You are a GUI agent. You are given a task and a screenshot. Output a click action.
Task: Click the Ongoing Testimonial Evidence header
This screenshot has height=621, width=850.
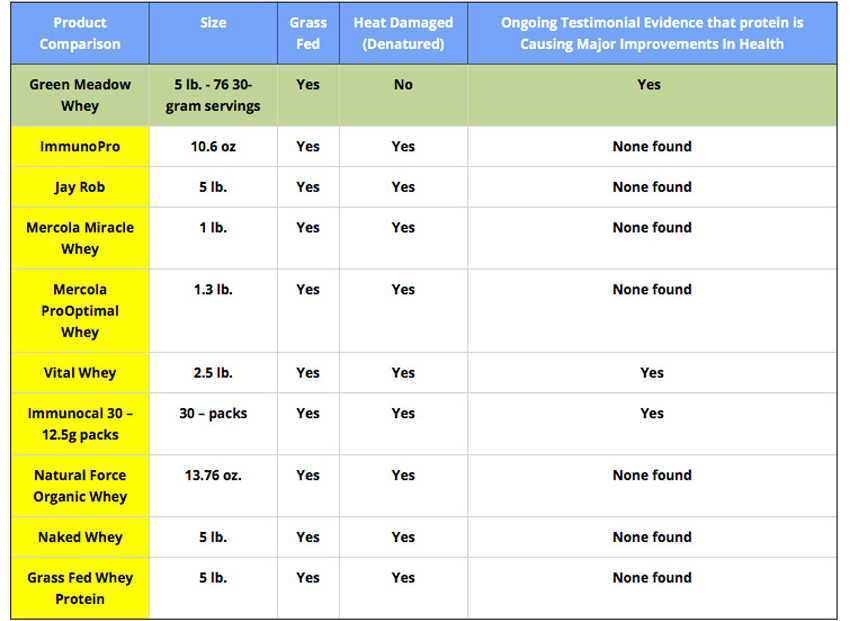652,33
